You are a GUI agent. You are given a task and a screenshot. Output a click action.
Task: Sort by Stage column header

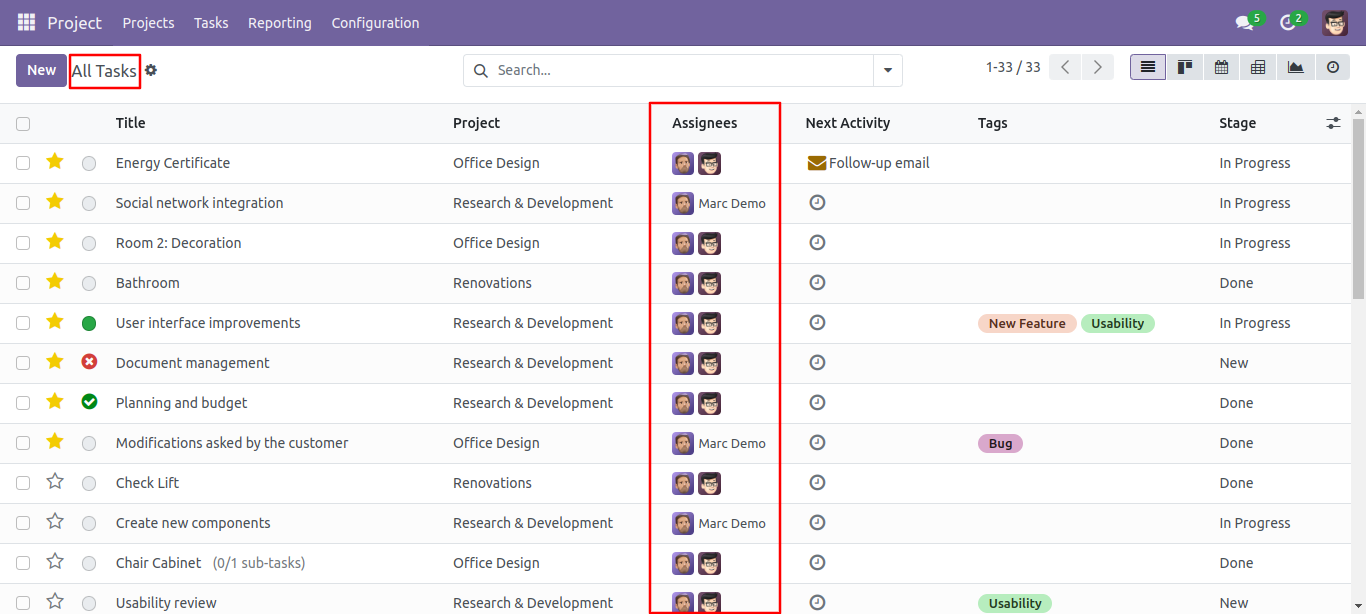(1237, 123)
